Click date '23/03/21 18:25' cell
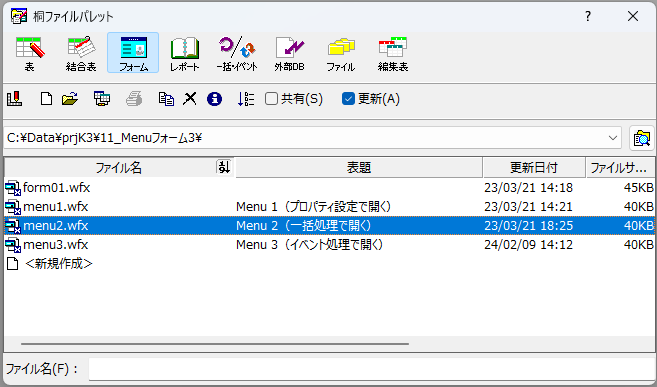657x387 pixels. [528, 226]
